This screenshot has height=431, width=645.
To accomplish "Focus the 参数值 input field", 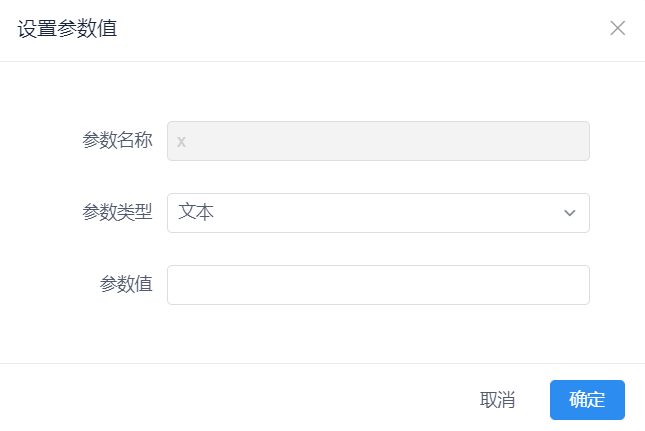I will (378, 285).
